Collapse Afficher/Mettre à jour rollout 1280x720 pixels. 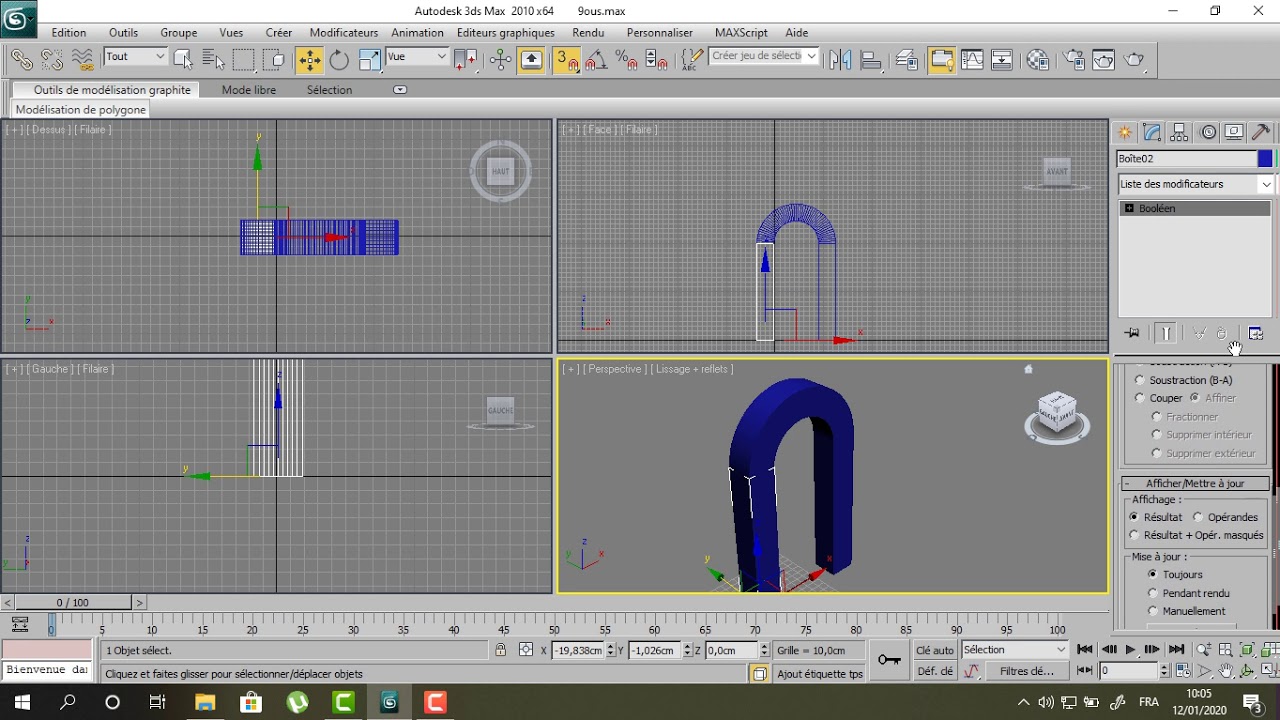coord(1195,483)
